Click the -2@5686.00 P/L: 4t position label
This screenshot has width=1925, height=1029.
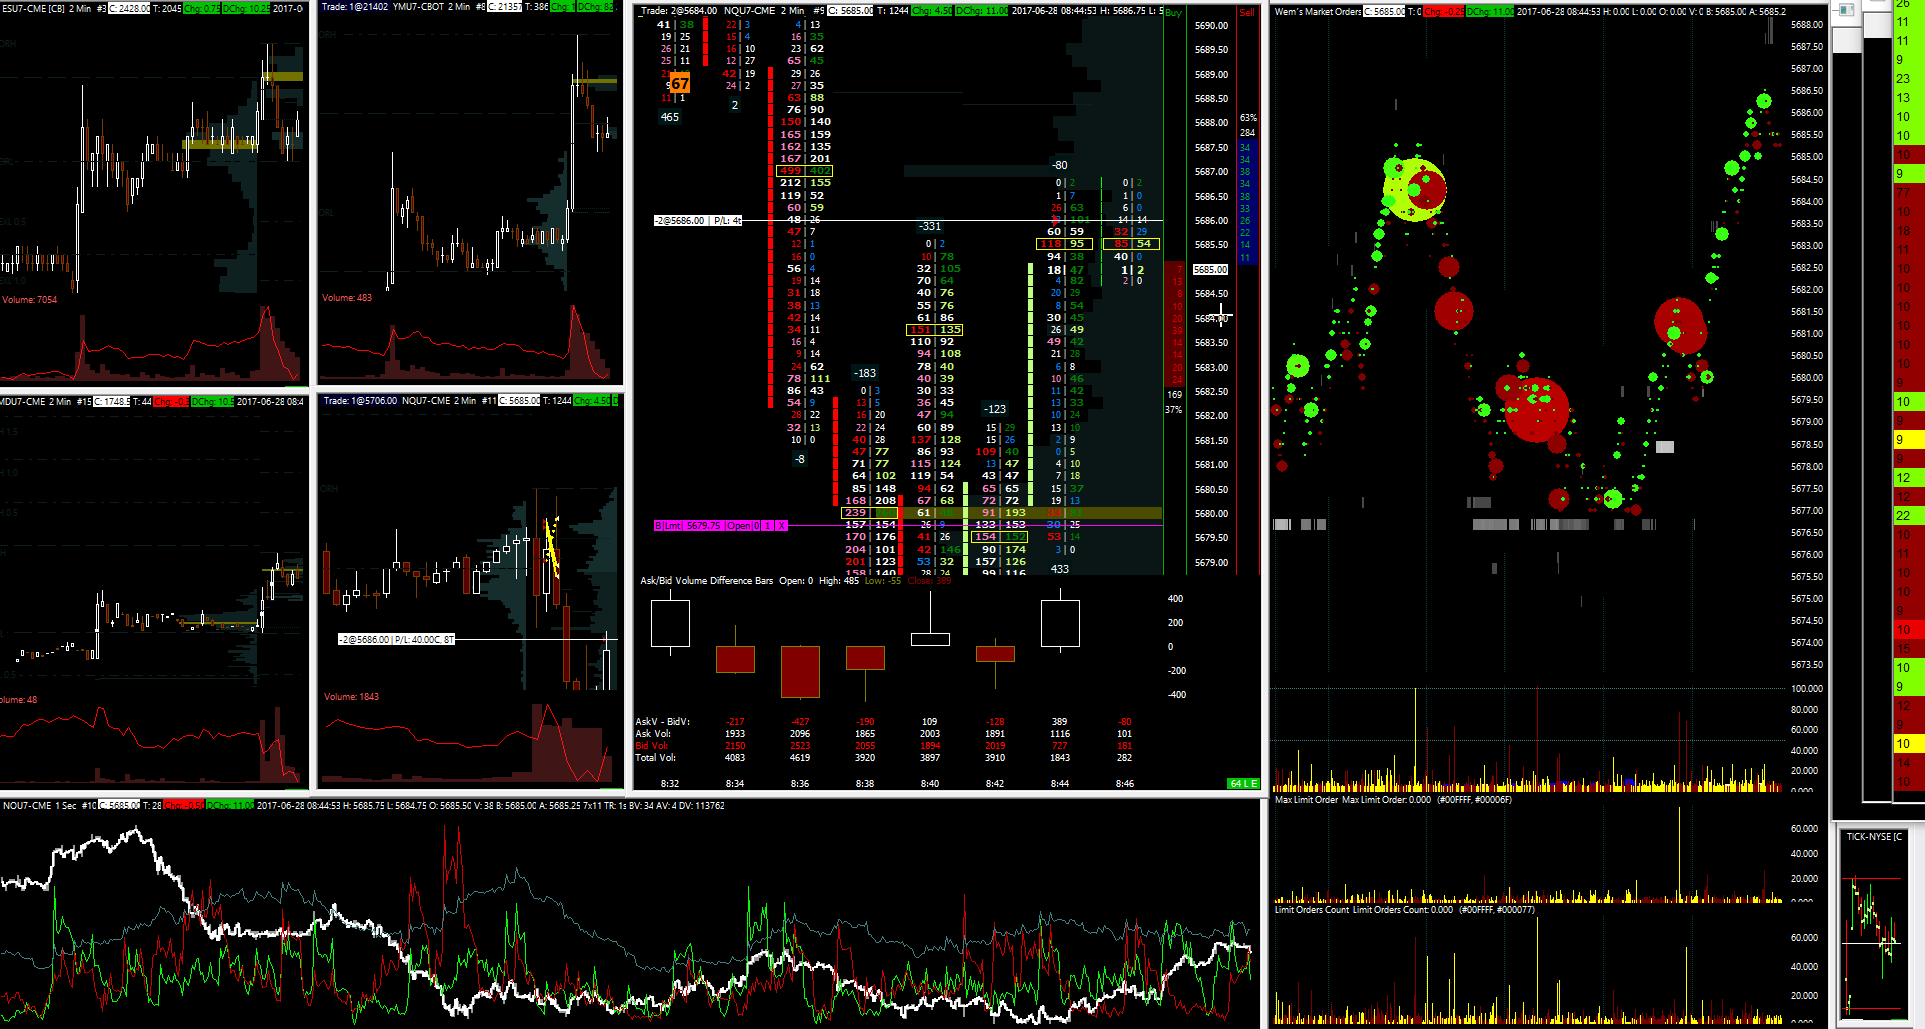(x=697, y=220)
